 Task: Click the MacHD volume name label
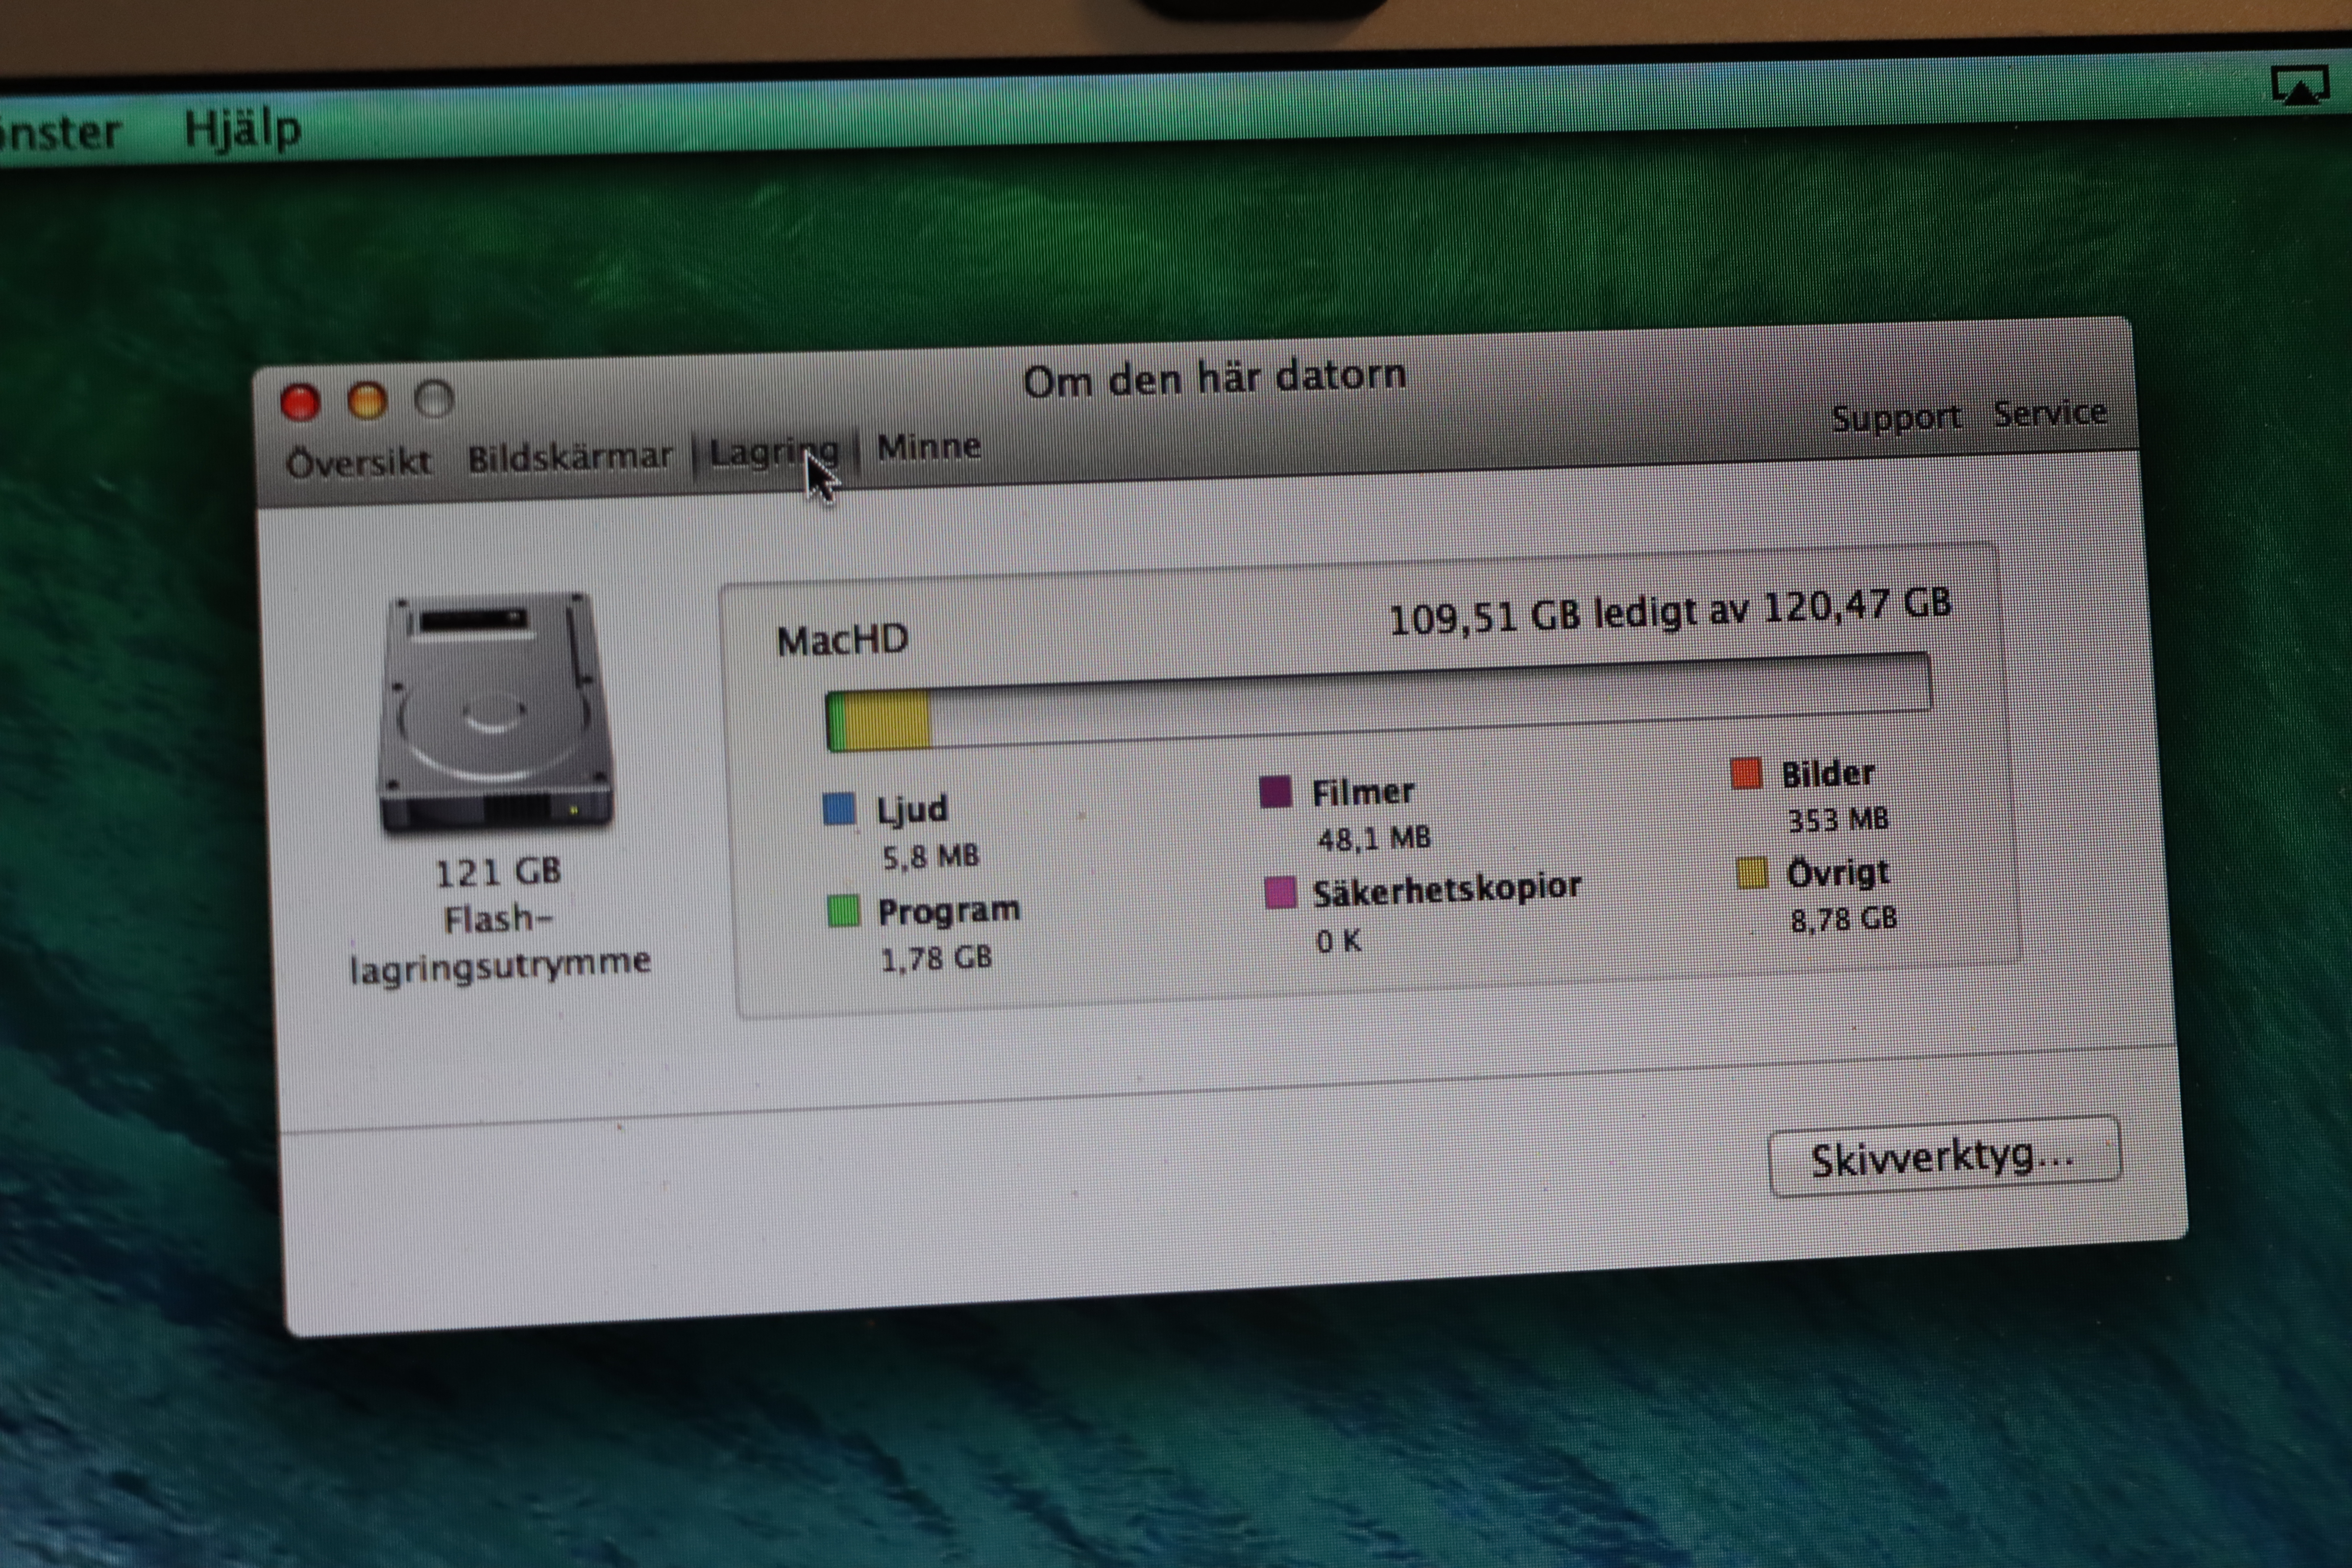pos(842,640)
